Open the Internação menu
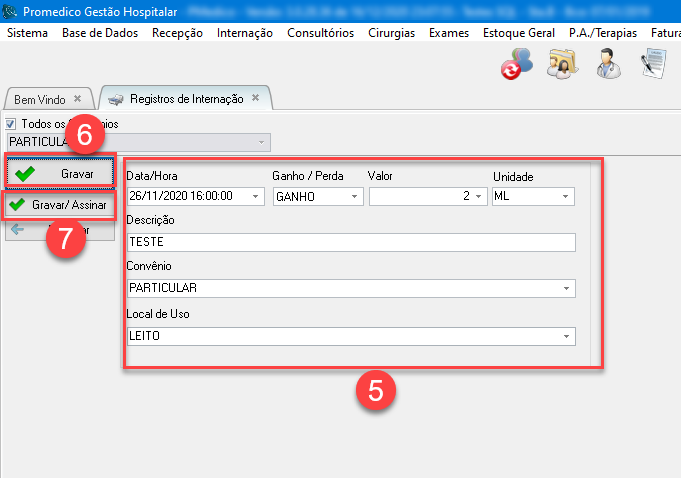Screen dimensions: 681x478 pos(244,33)
